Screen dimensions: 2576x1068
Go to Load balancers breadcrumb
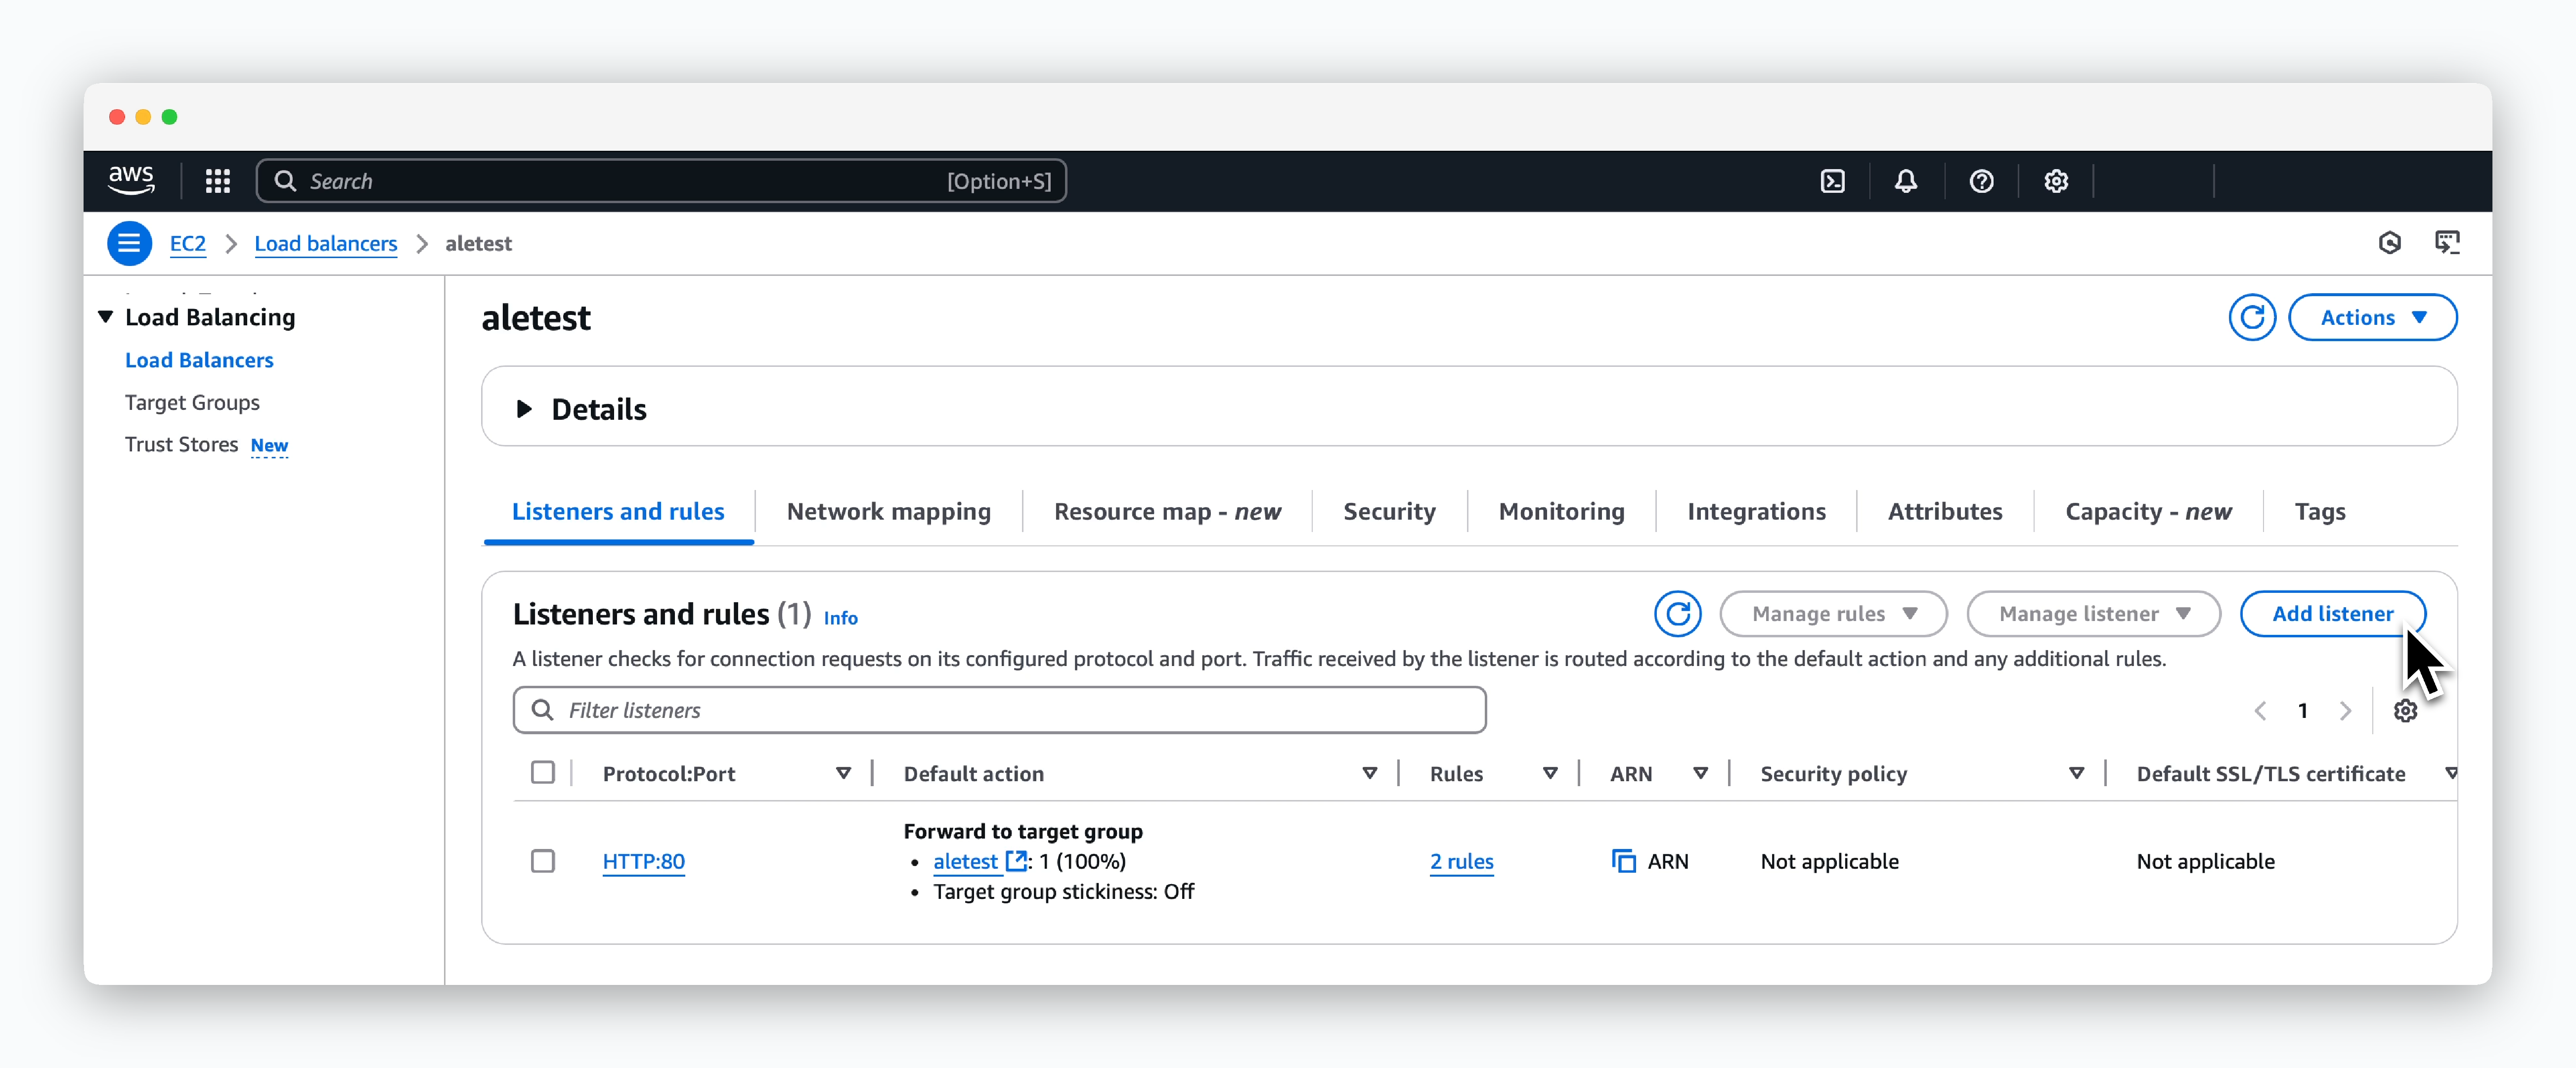pos(326,243)
